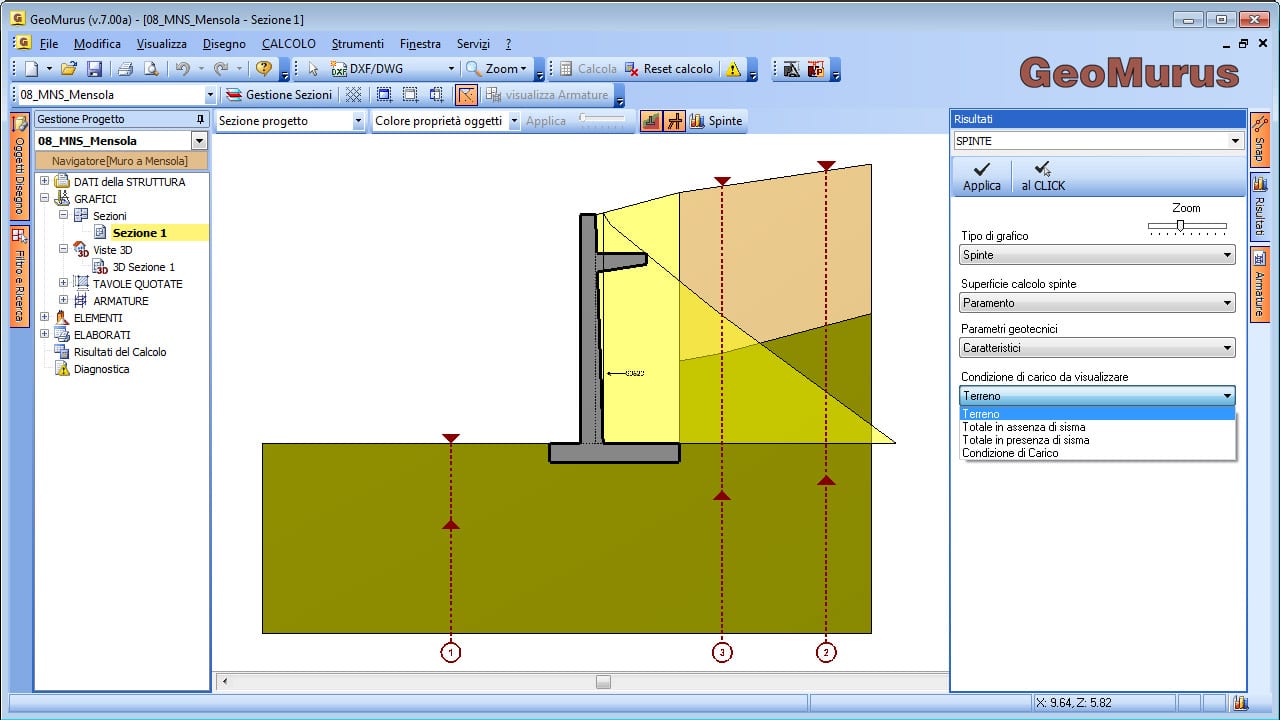1280x720 pixels.
Task: Open file with the folder icon
Action: tap(68, 69)
